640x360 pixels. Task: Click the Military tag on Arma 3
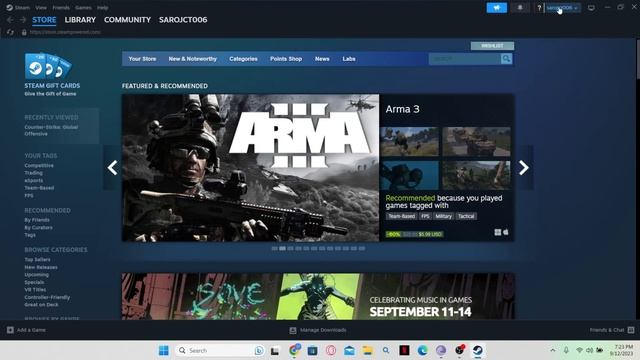443,216
